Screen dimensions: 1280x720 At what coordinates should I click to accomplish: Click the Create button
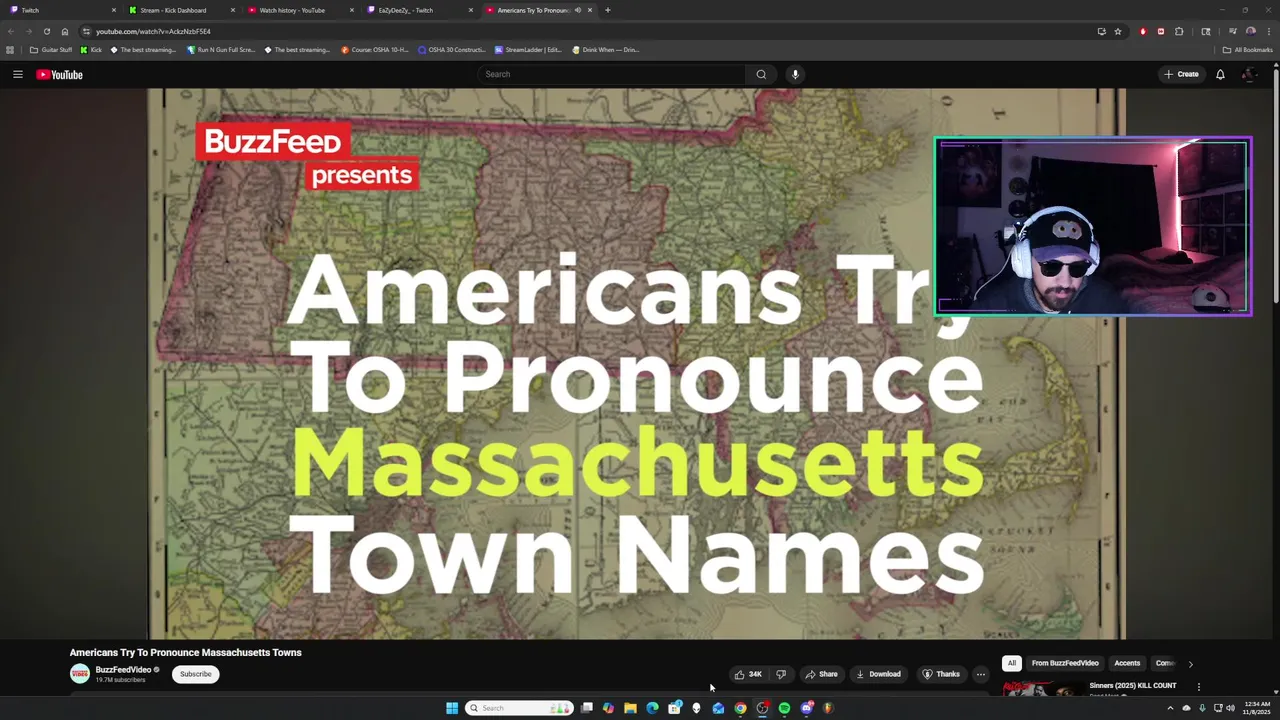[x=1181, y=74]
